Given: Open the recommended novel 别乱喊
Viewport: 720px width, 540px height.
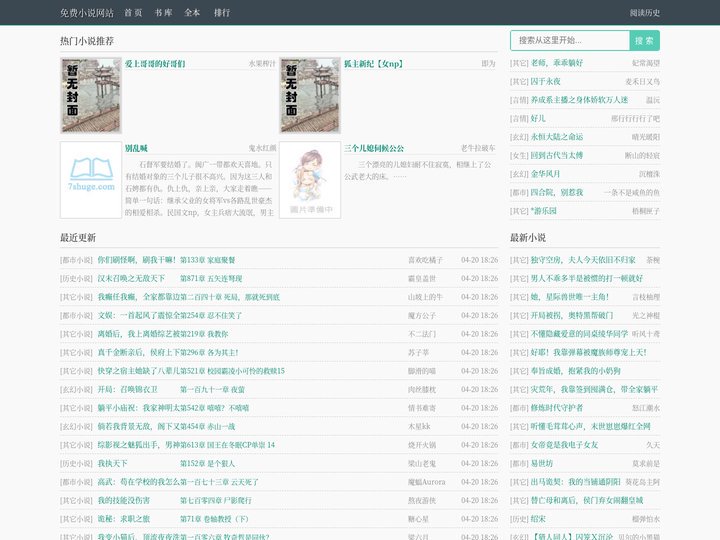Looking at the screenshot, I should click(x=136, y=148).
